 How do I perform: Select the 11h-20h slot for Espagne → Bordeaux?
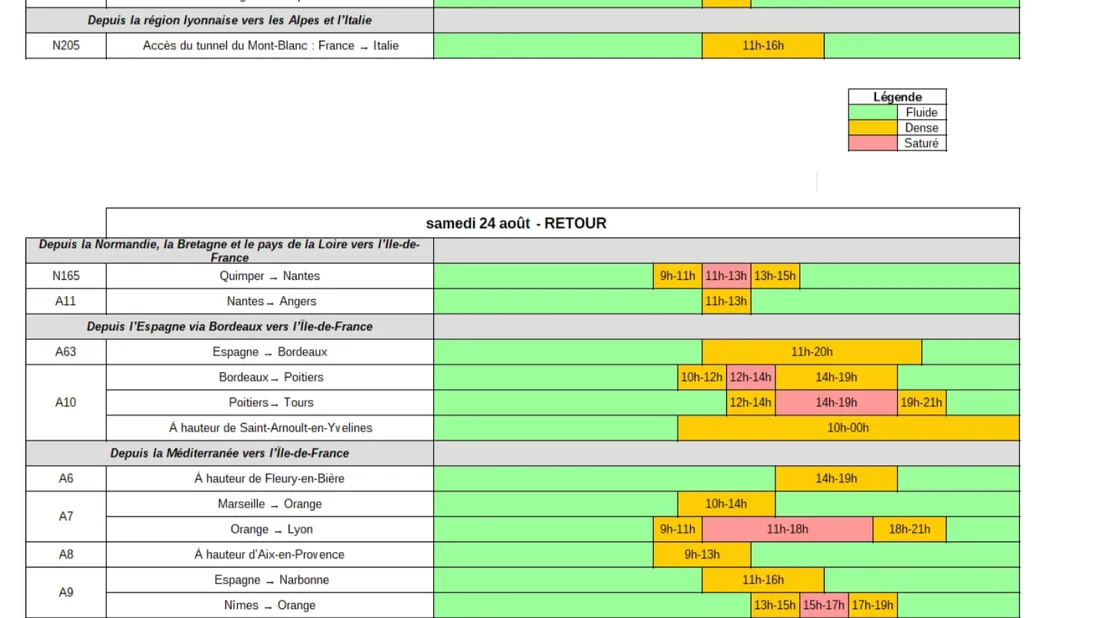811,352
